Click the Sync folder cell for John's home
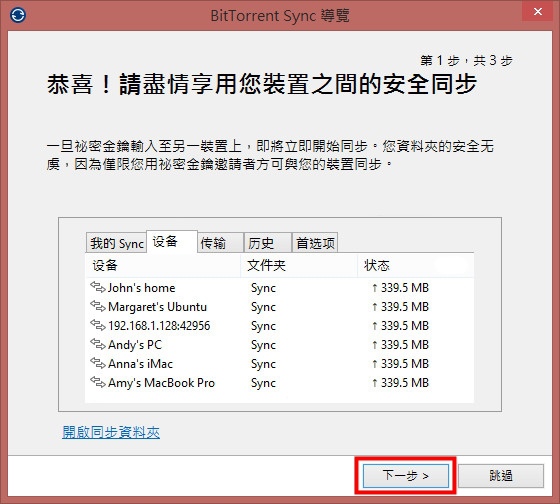Screen dimensions: 560x504 click(263, 288)
